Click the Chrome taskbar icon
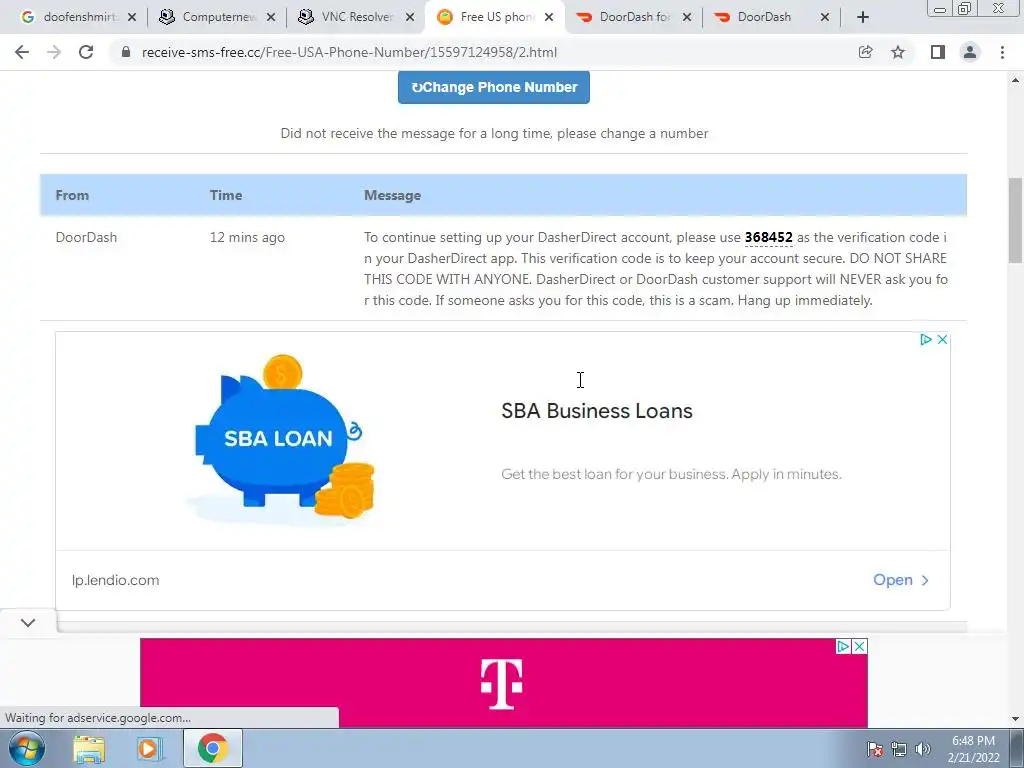The height and width of the screenshot is (768, 1024). click(x=212, y=748)
